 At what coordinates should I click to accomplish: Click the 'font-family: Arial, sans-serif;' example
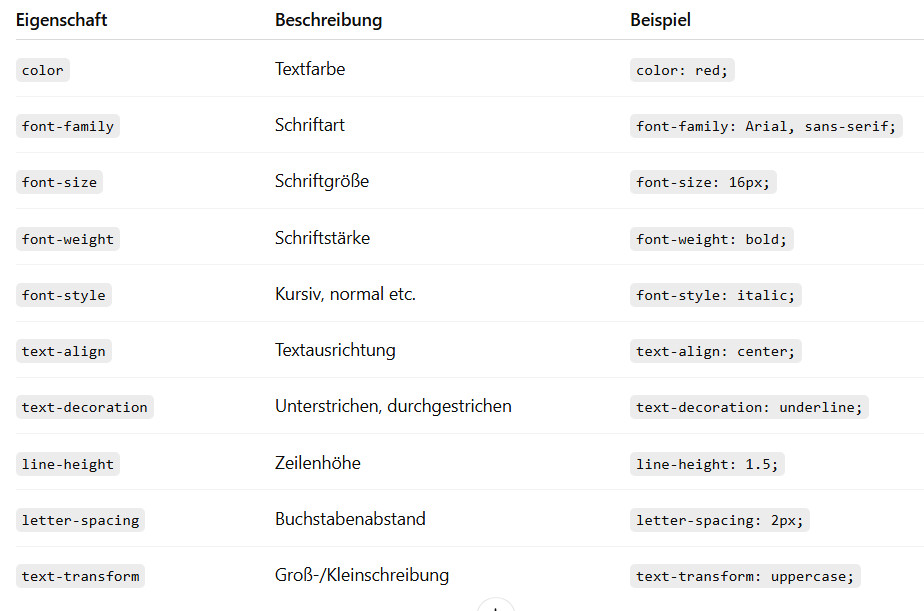pyautogui.click(x=766, y=126)
